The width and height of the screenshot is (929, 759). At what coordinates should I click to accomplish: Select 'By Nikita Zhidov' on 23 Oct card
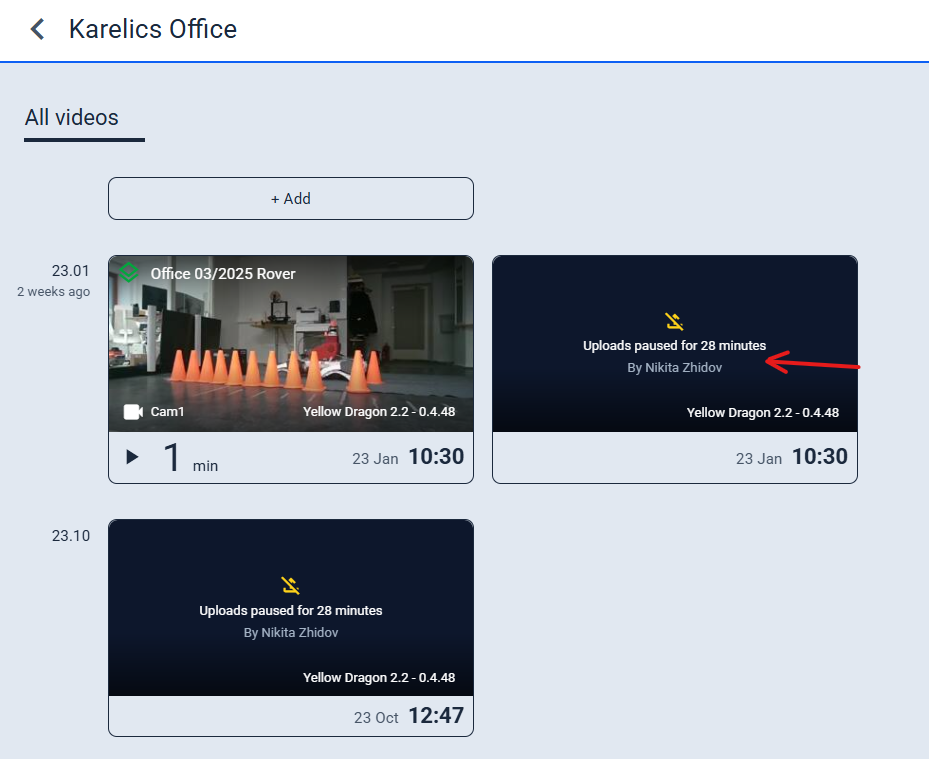point(290,632)
